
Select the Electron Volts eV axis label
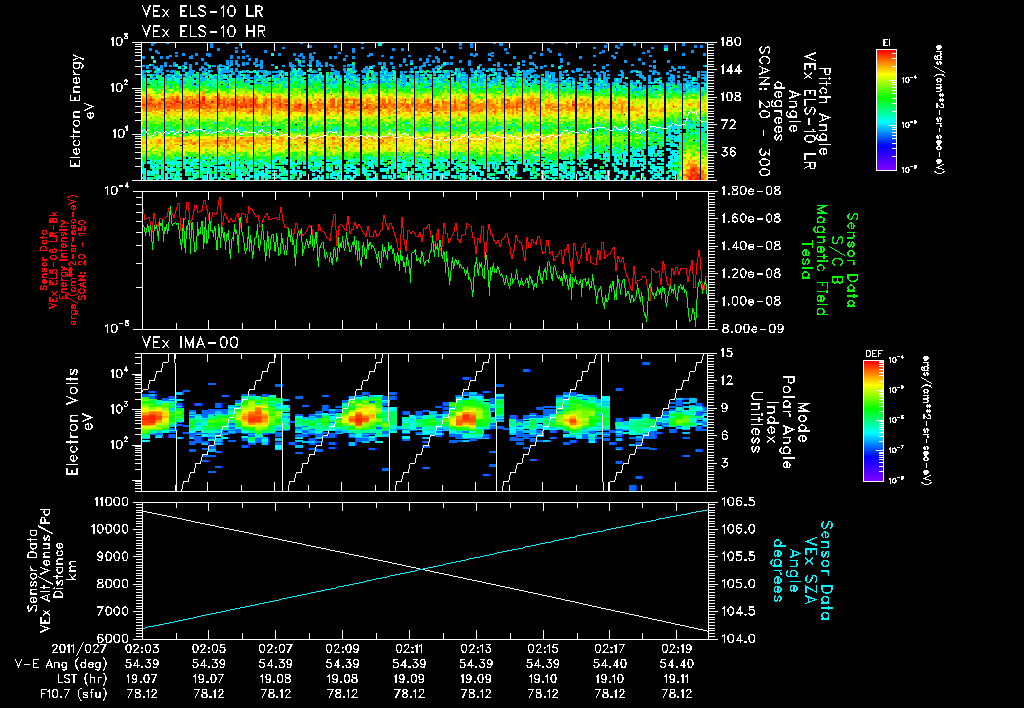(x=82, y=420)
